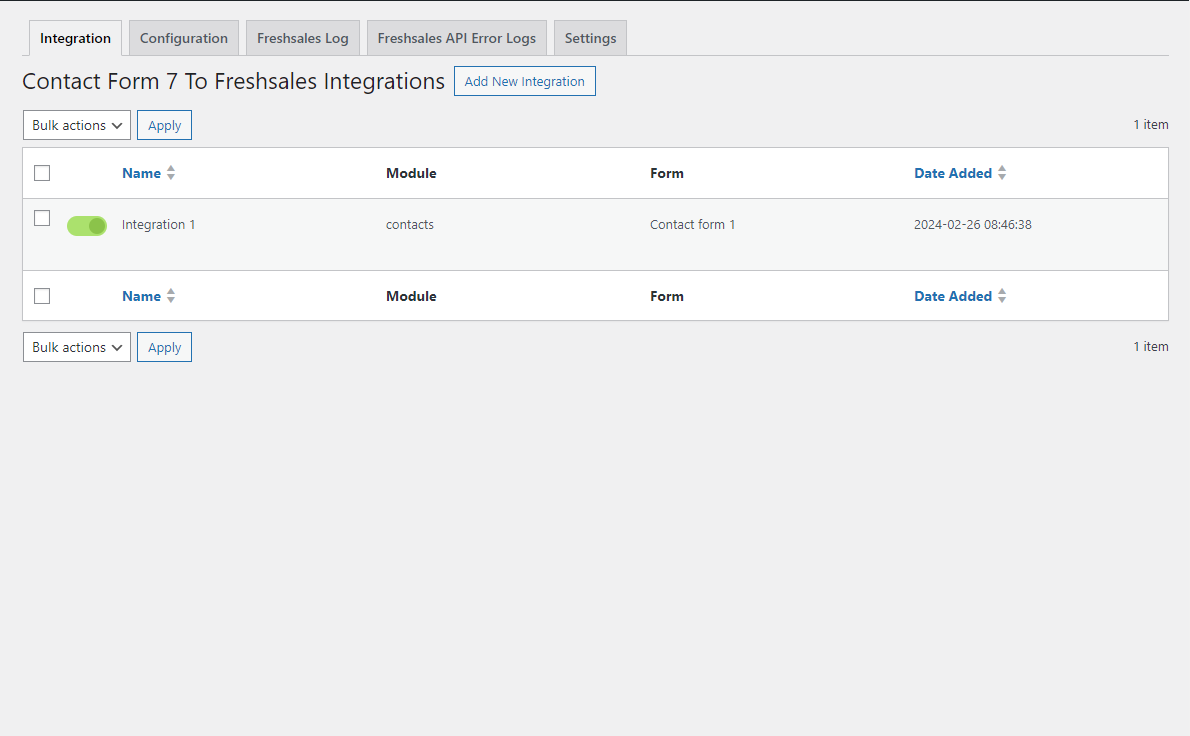This screenshot has height=736, width=1190.
Task: Click the date 2024-02-26 08:46:38
Action: tap(972, 225)
